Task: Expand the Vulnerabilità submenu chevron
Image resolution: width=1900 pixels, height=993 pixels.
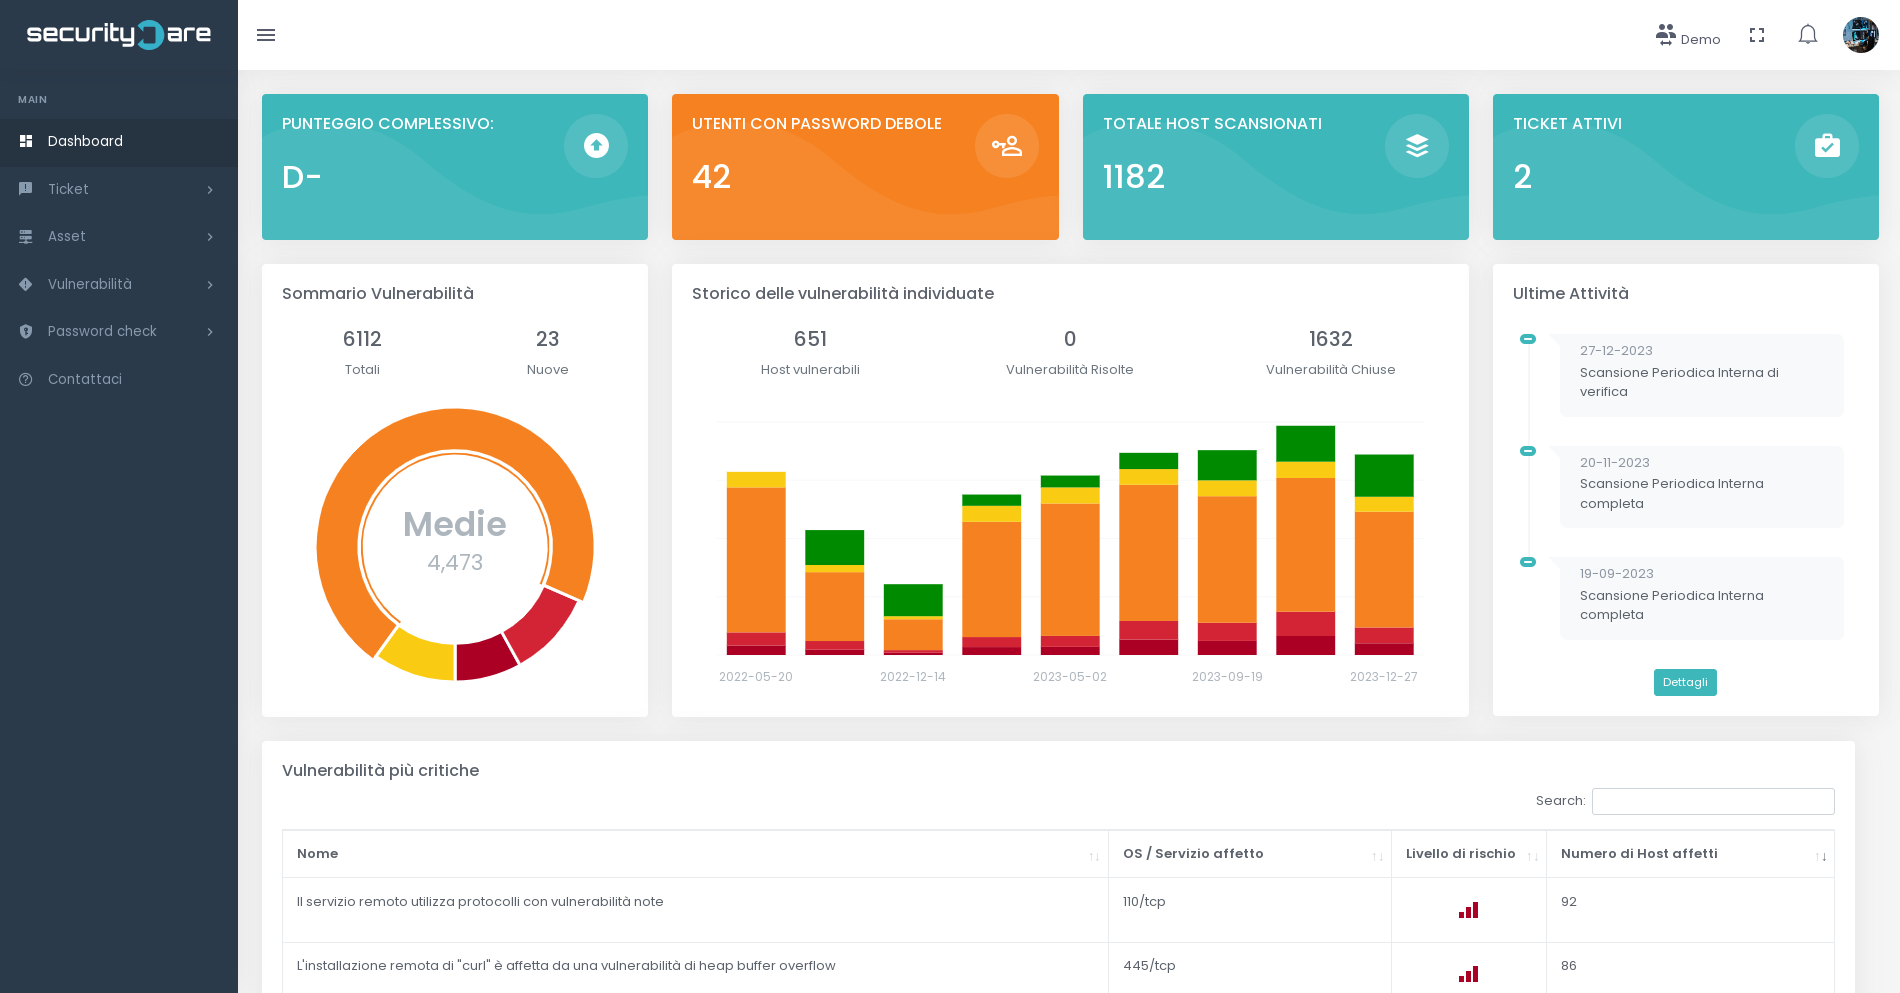Action: pyautogui.click(x=210, y=284)
